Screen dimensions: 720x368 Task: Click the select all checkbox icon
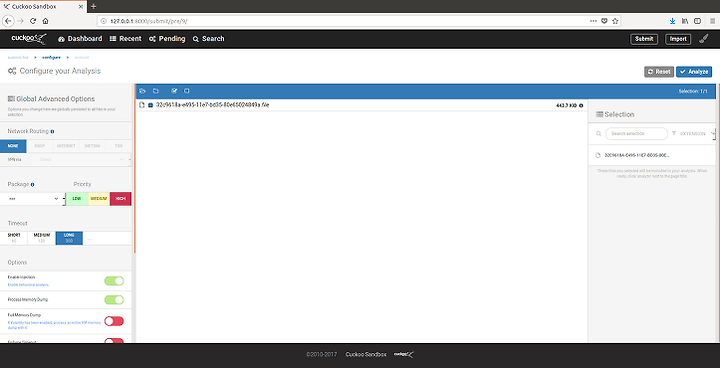click(x=174, y=91)
